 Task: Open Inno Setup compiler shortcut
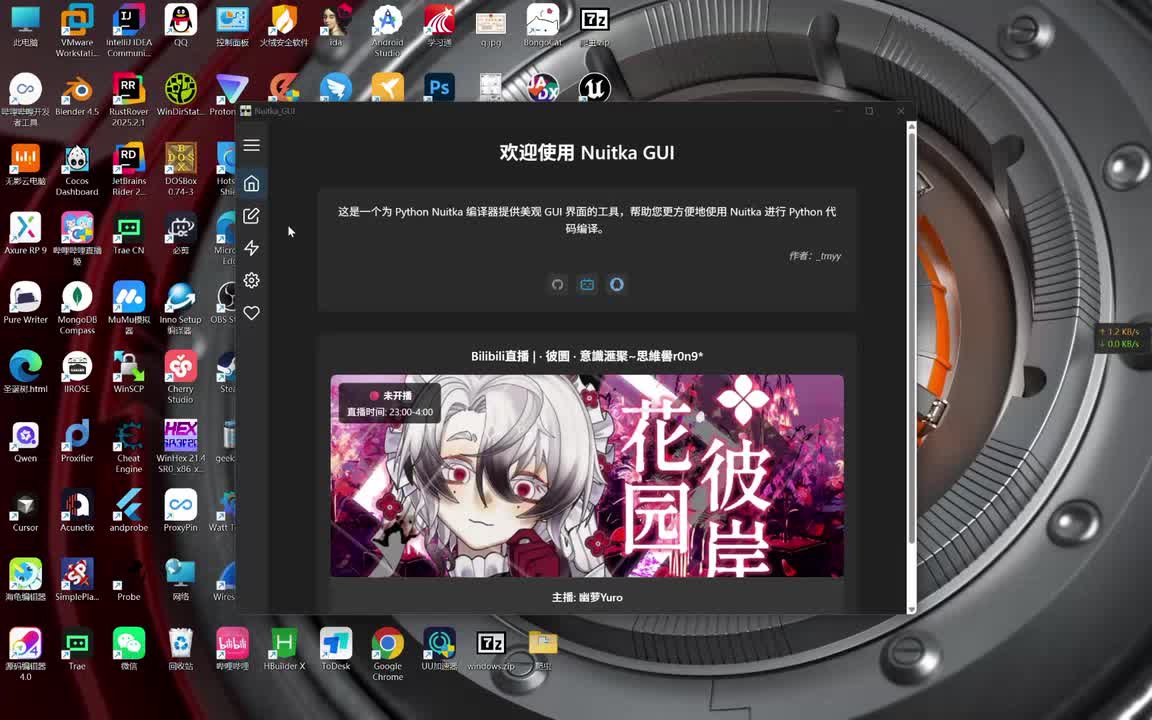click(181, 308)
